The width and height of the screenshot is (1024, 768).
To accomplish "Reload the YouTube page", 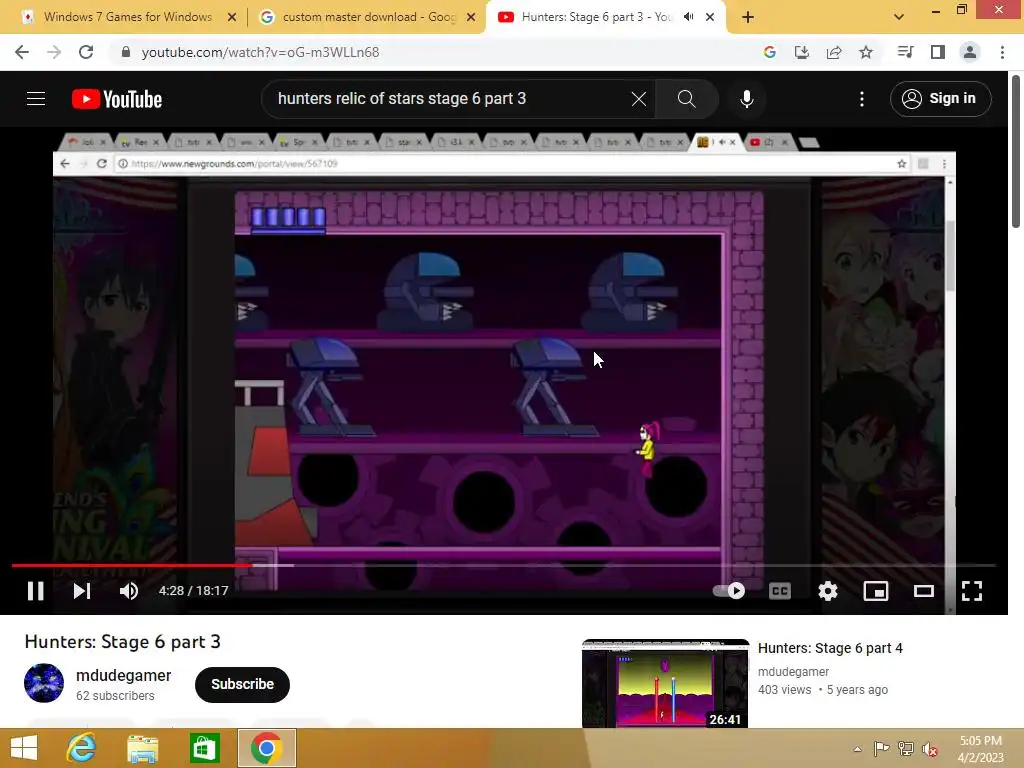I will (x=86, y=52).
